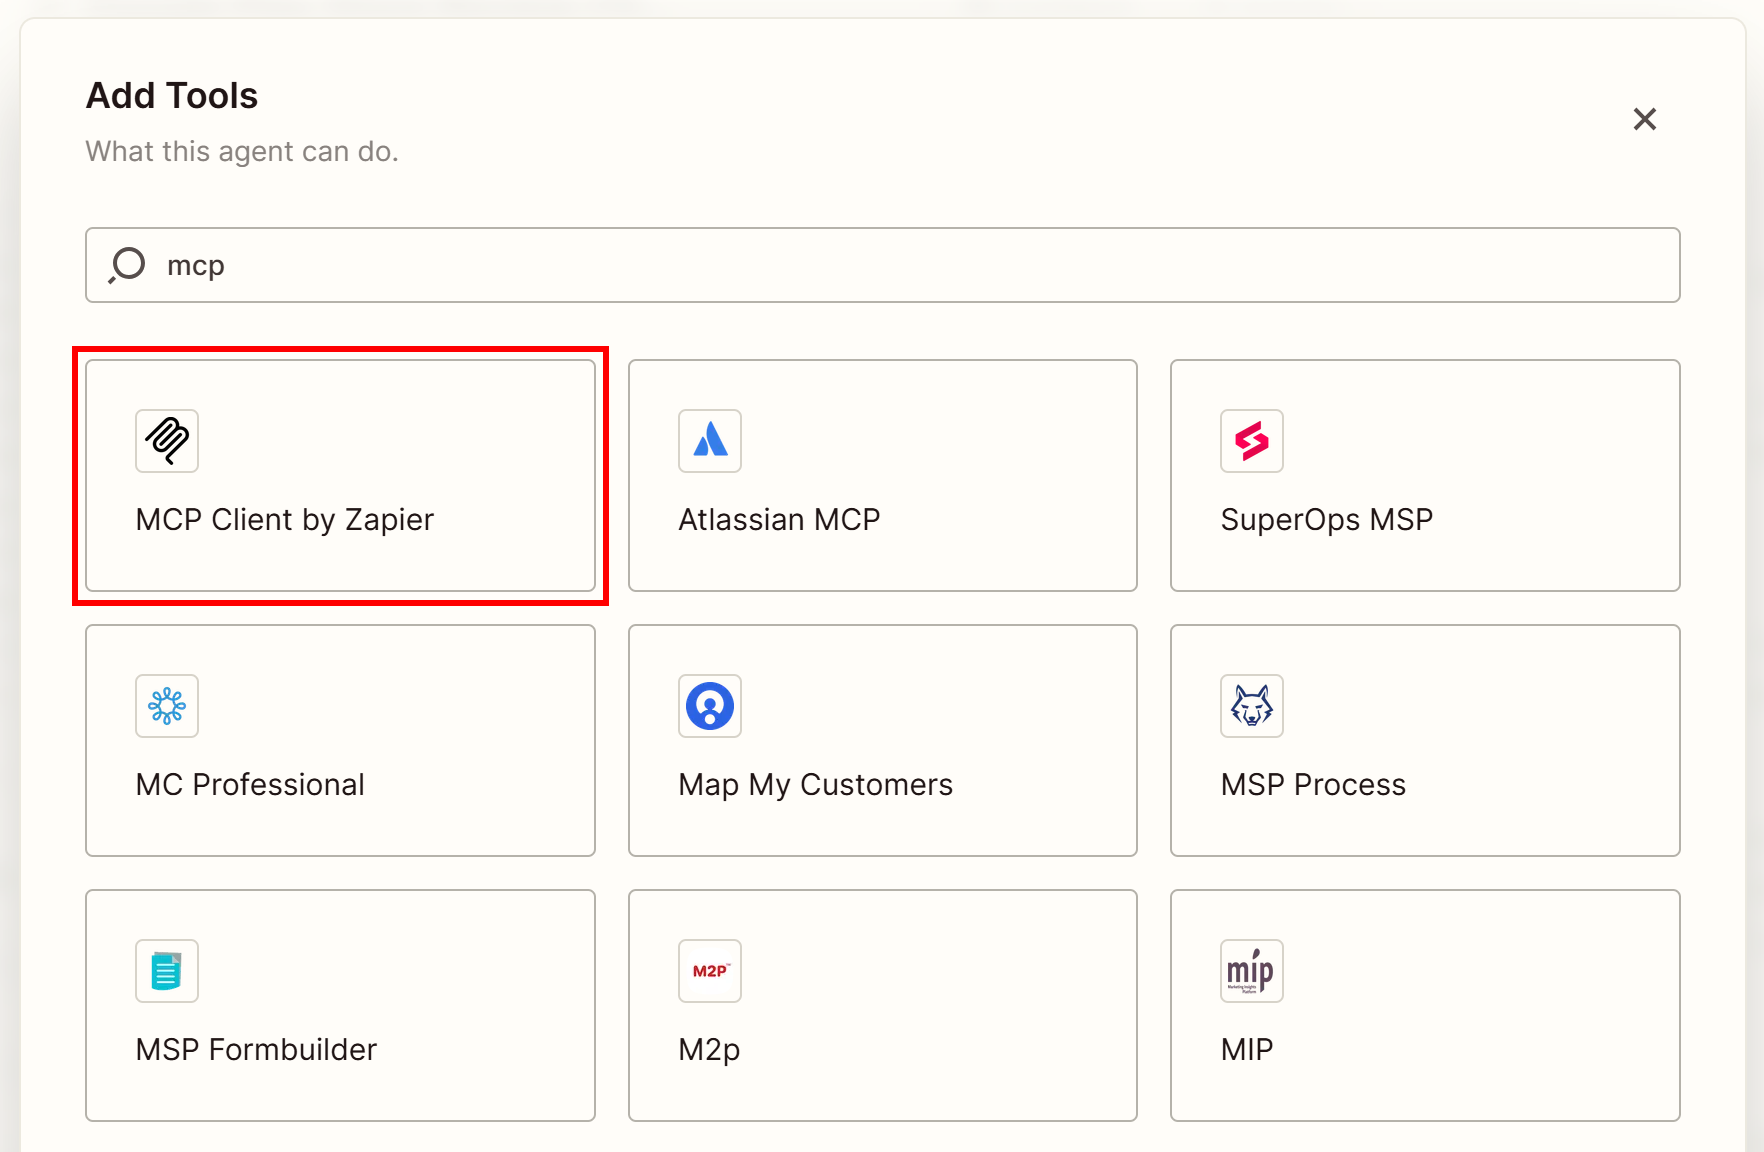Click the MSP Formbuilder document icon
Viewport: 1764px width, 1152px height.
(166, 971)
